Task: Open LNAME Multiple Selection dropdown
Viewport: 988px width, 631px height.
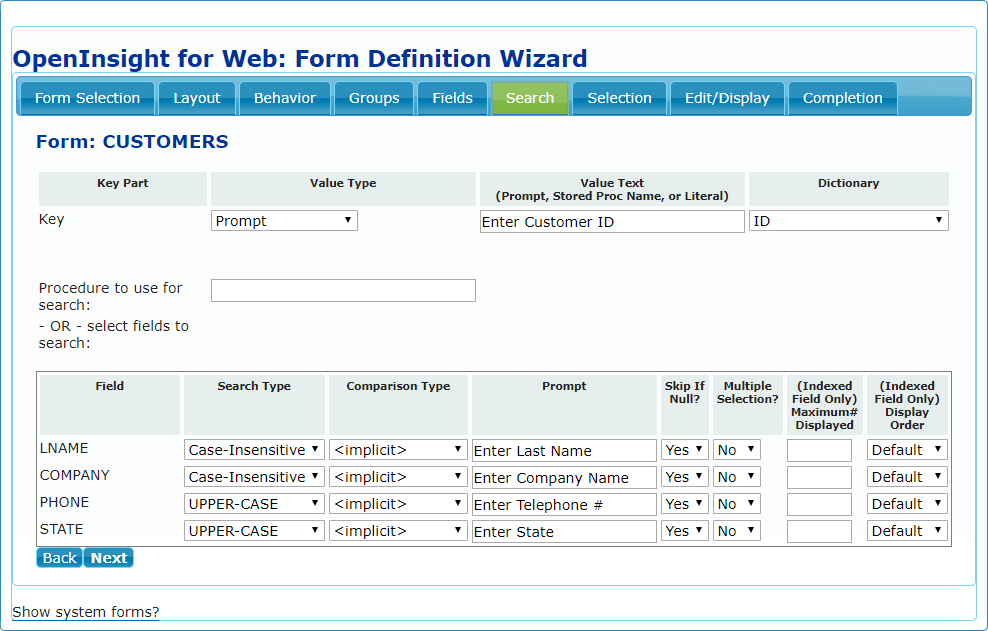Action: point(737,450)
